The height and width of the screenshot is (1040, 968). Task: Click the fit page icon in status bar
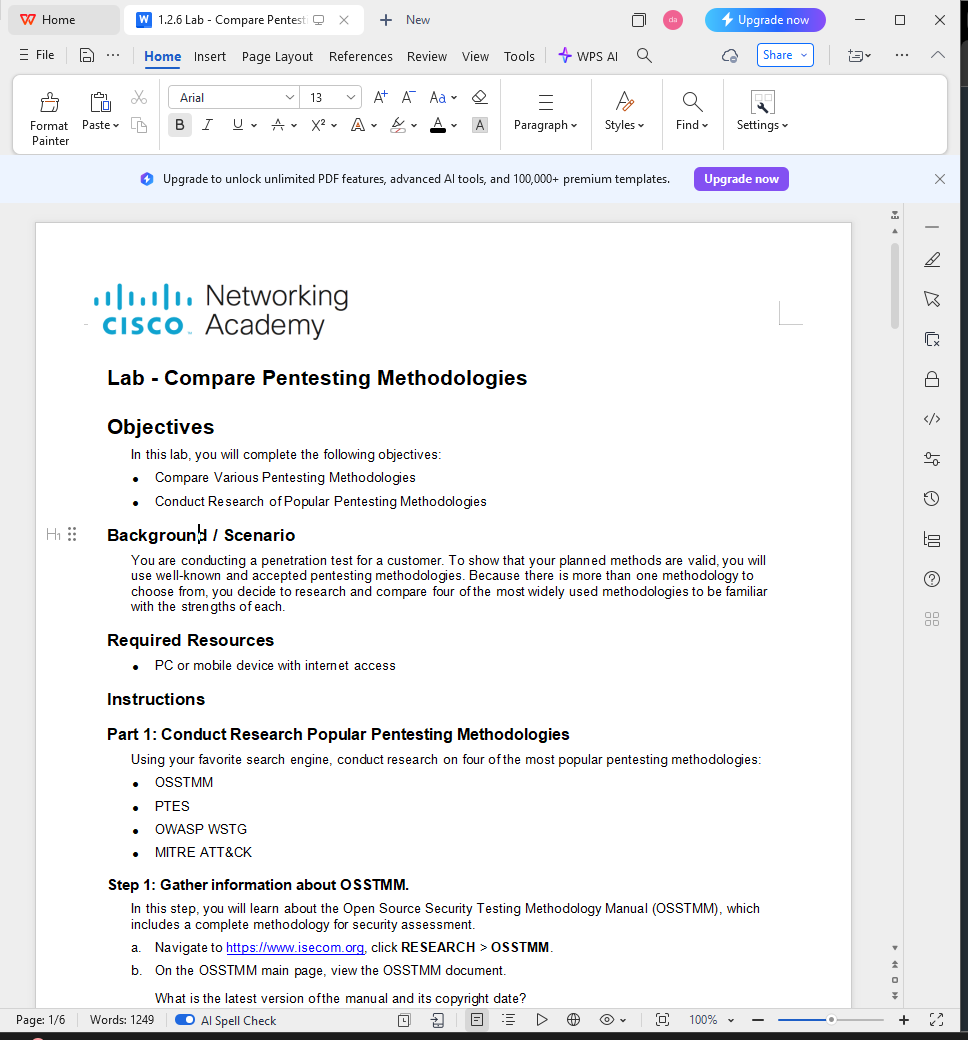(x=662, y=1019)
